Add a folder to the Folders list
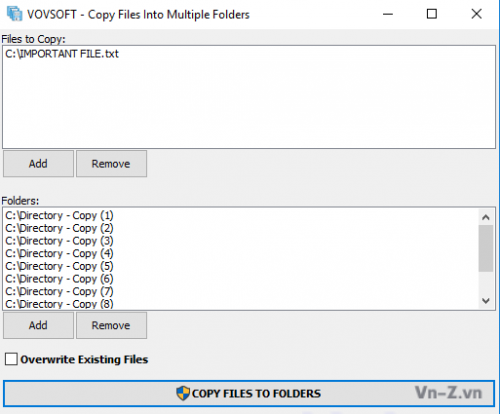This screenshot has width=500, height=414. coord(38,325)
